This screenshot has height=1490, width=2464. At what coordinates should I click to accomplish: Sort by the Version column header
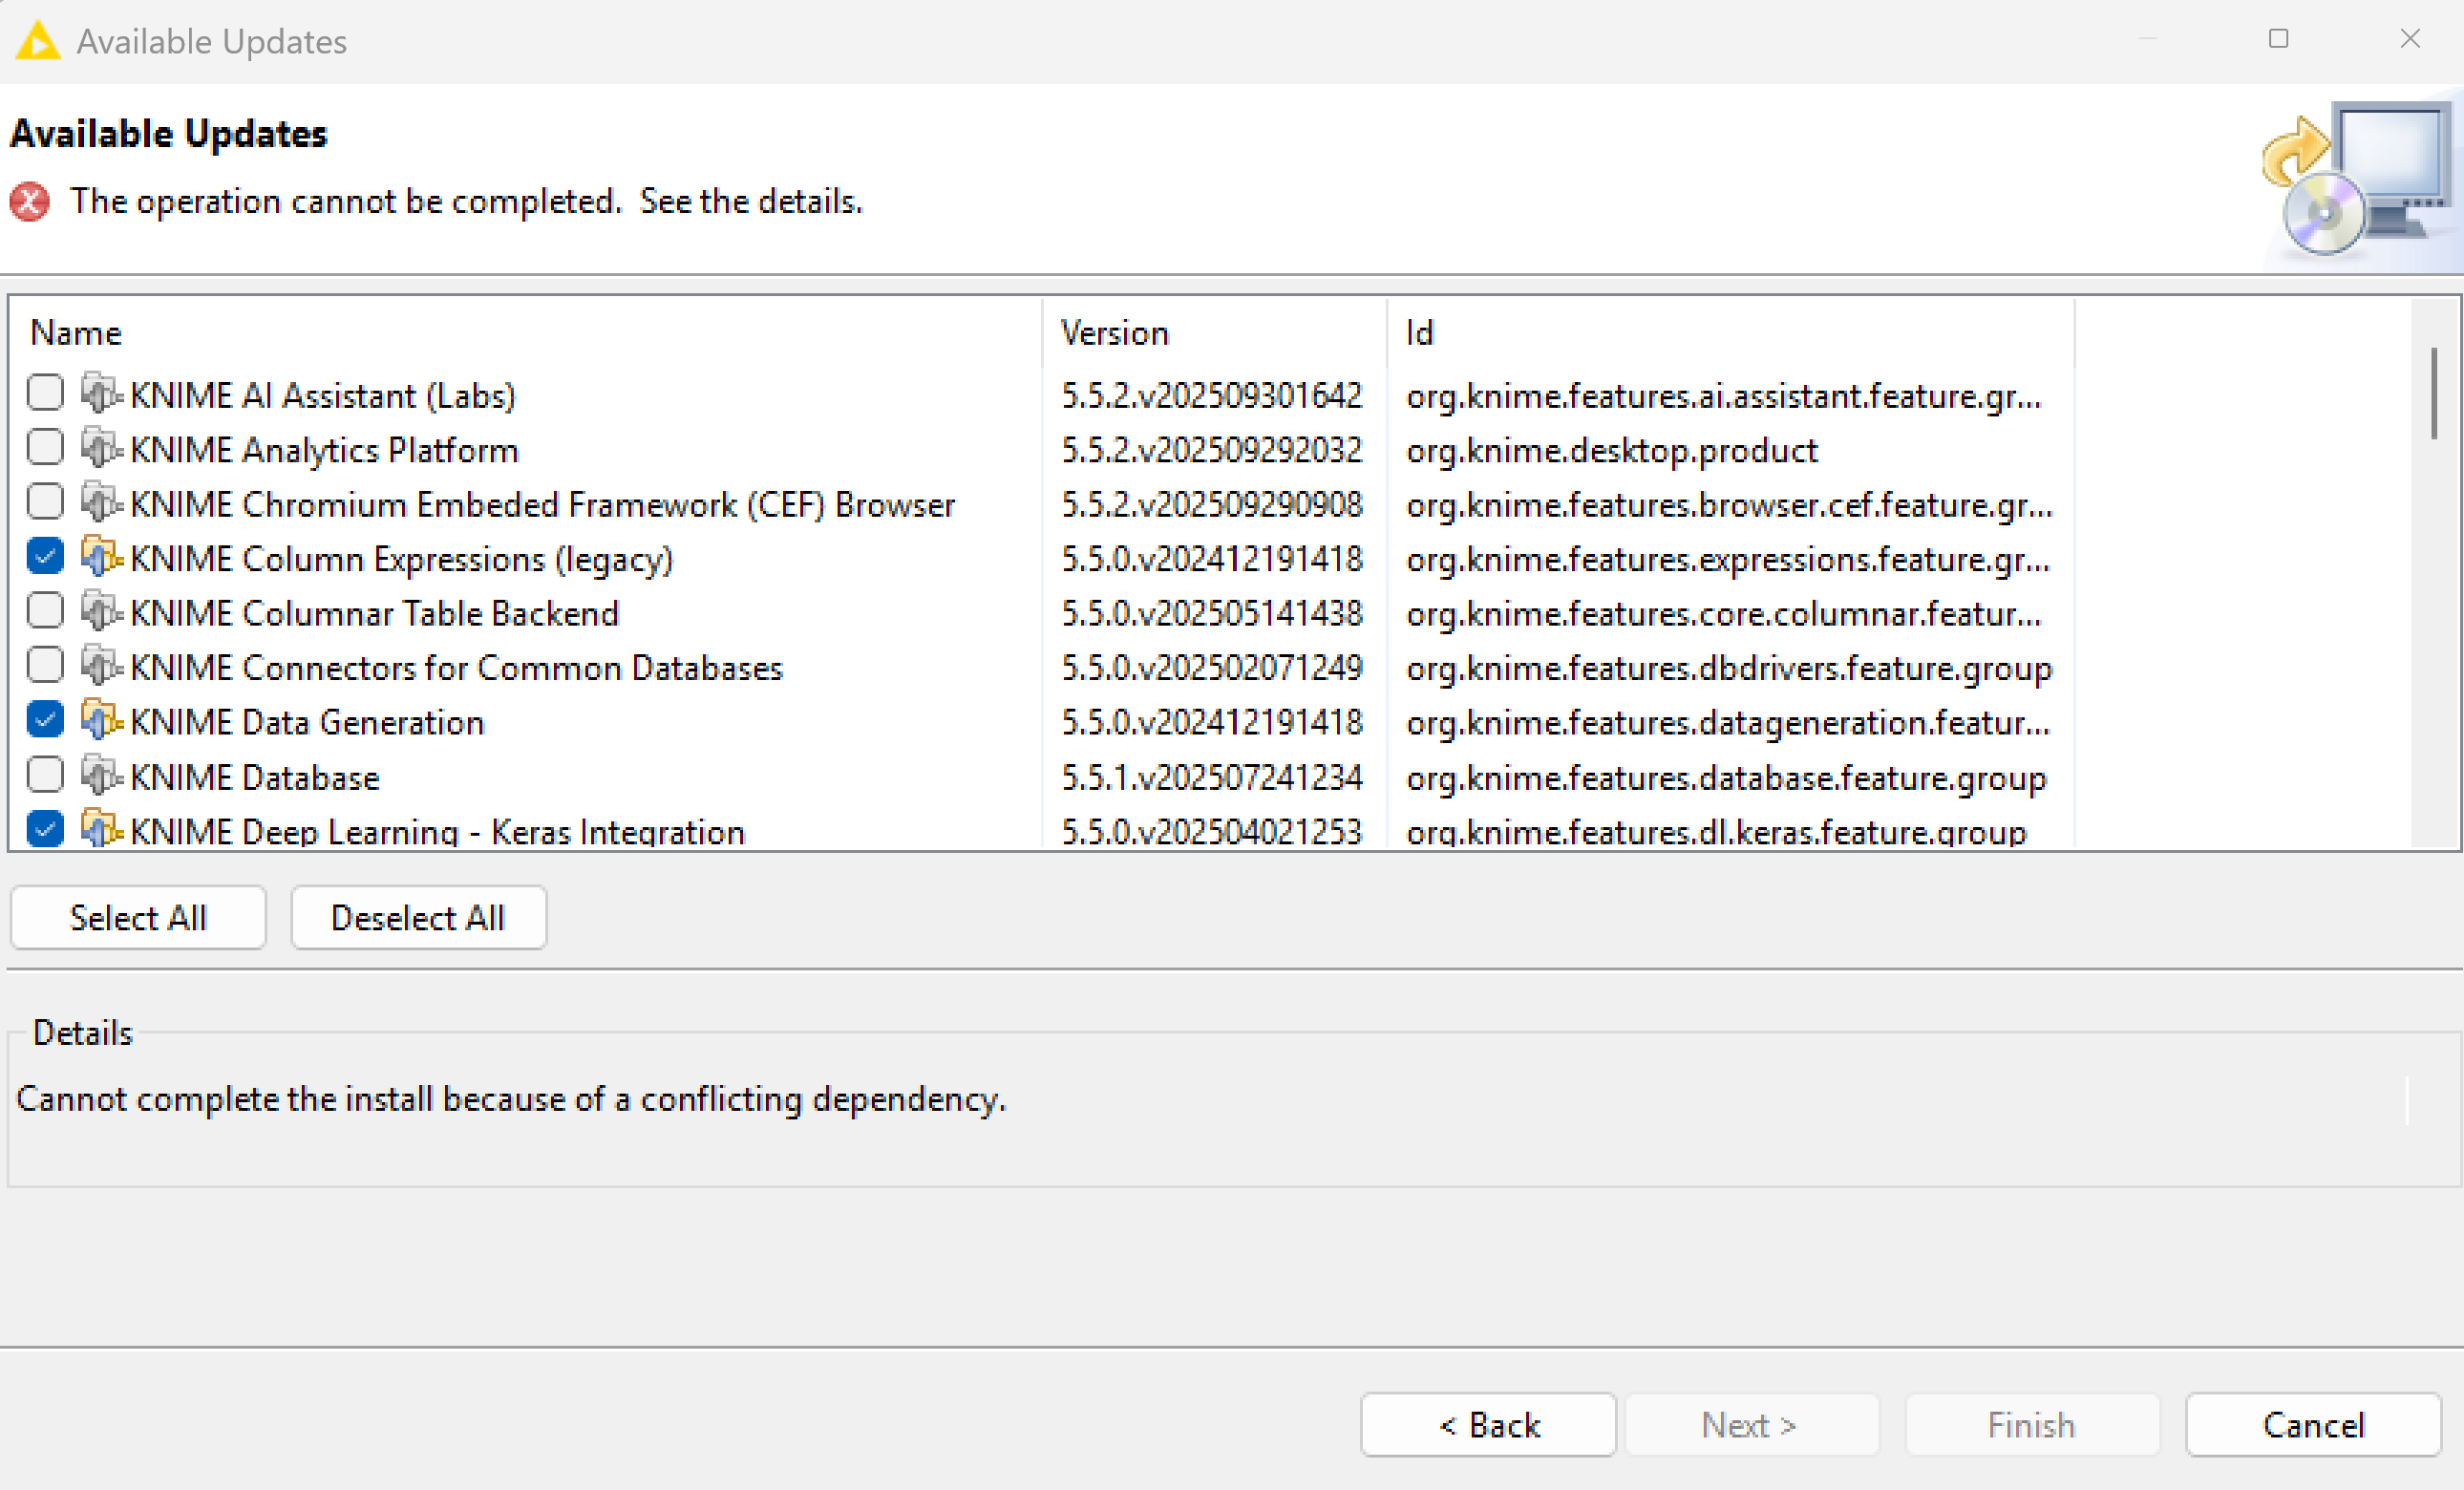pyautogui.click(x=1114, y=333)
